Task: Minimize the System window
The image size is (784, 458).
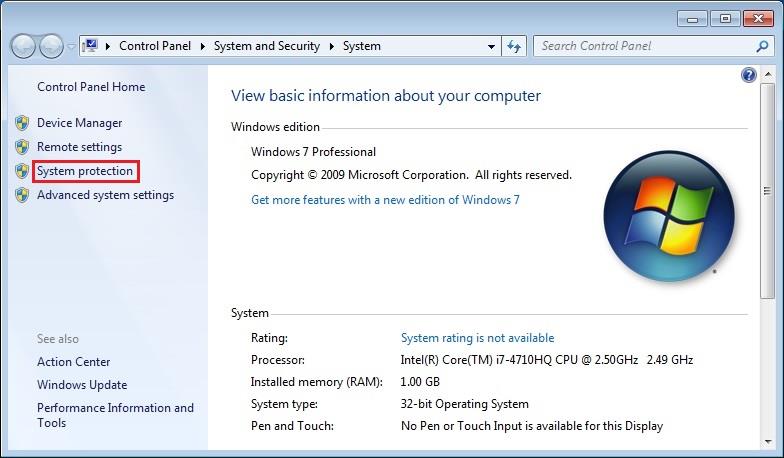Action: coord(692,19)
